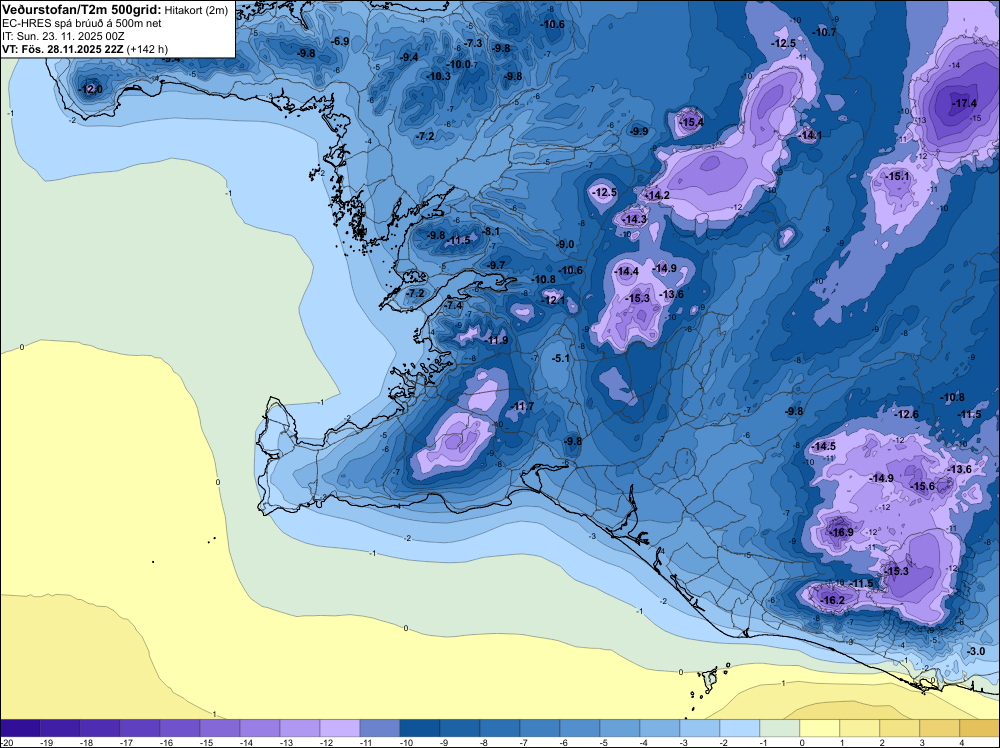Select the -15.4 temperature value
Viewport: 1000px width, 748px height.
691,122
